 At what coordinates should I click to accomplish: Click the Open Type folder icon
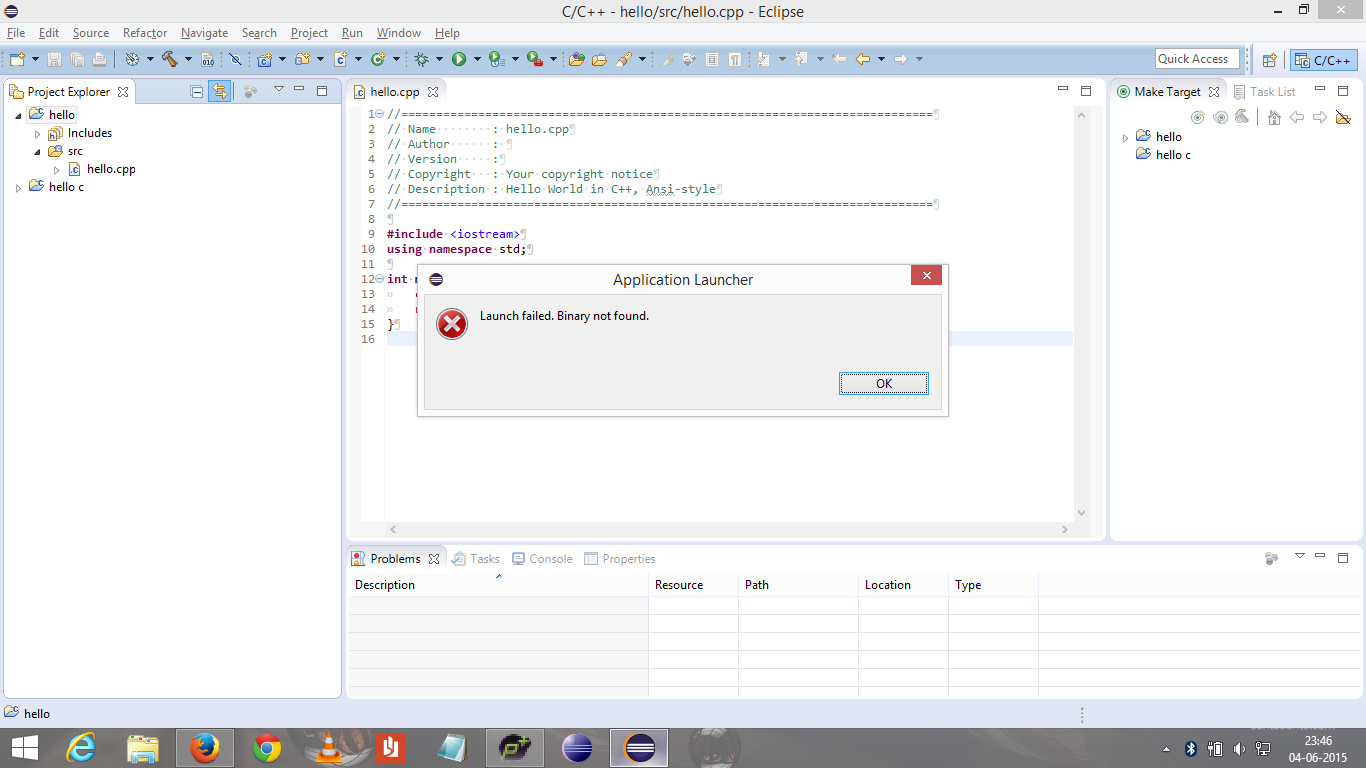point(599,60)
